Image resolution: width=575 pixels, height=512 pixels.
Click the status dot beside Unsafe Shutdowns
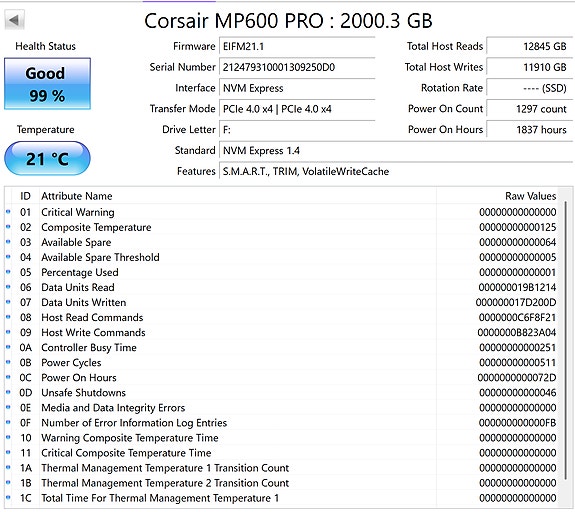[x=8, y=392]
